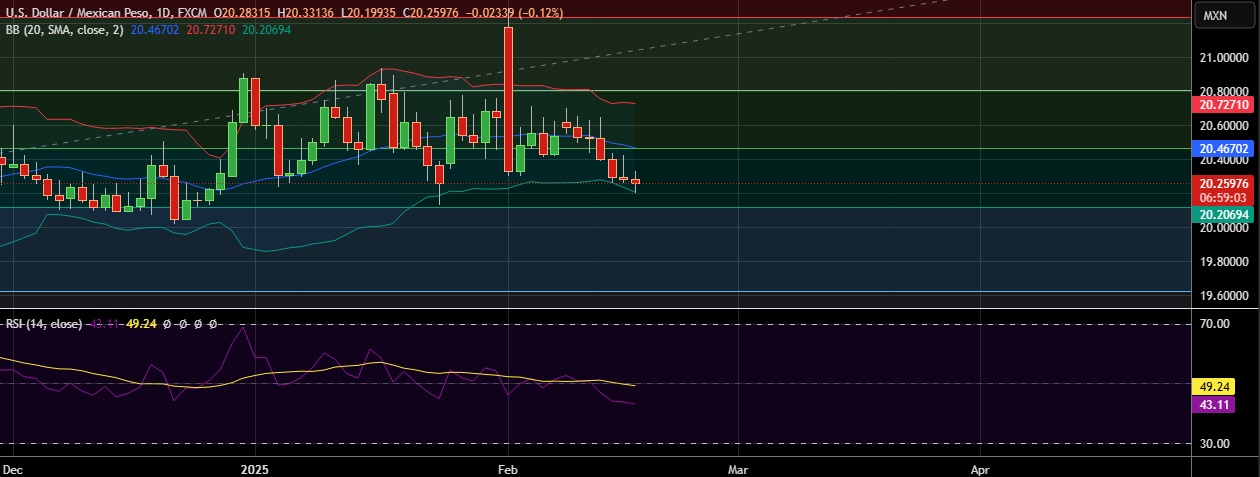Click the 19.80000 price scale label

coord(1223,262)
